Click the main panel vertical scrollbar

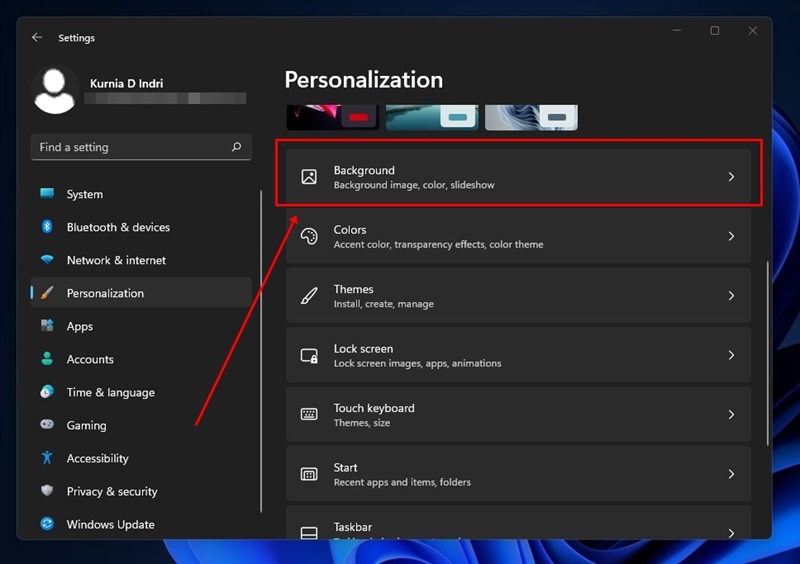(x=767, y=353)
